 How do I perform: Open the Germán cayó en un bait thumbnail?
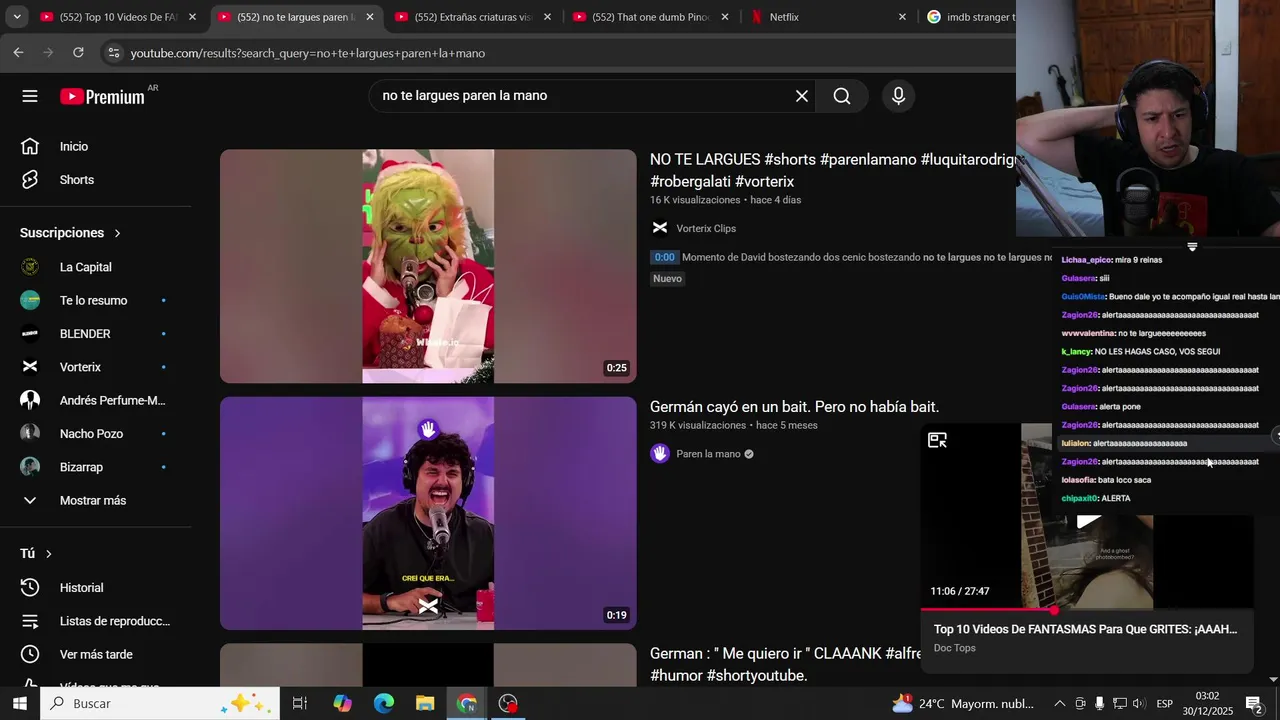[428, 513]
